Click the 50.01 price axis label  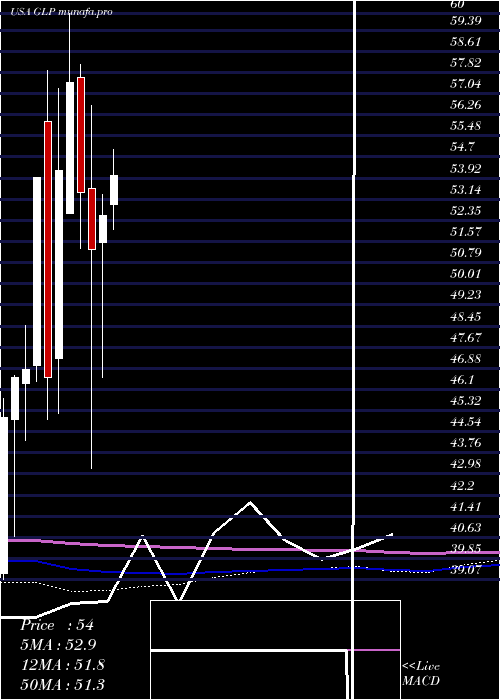coord(466,274)
